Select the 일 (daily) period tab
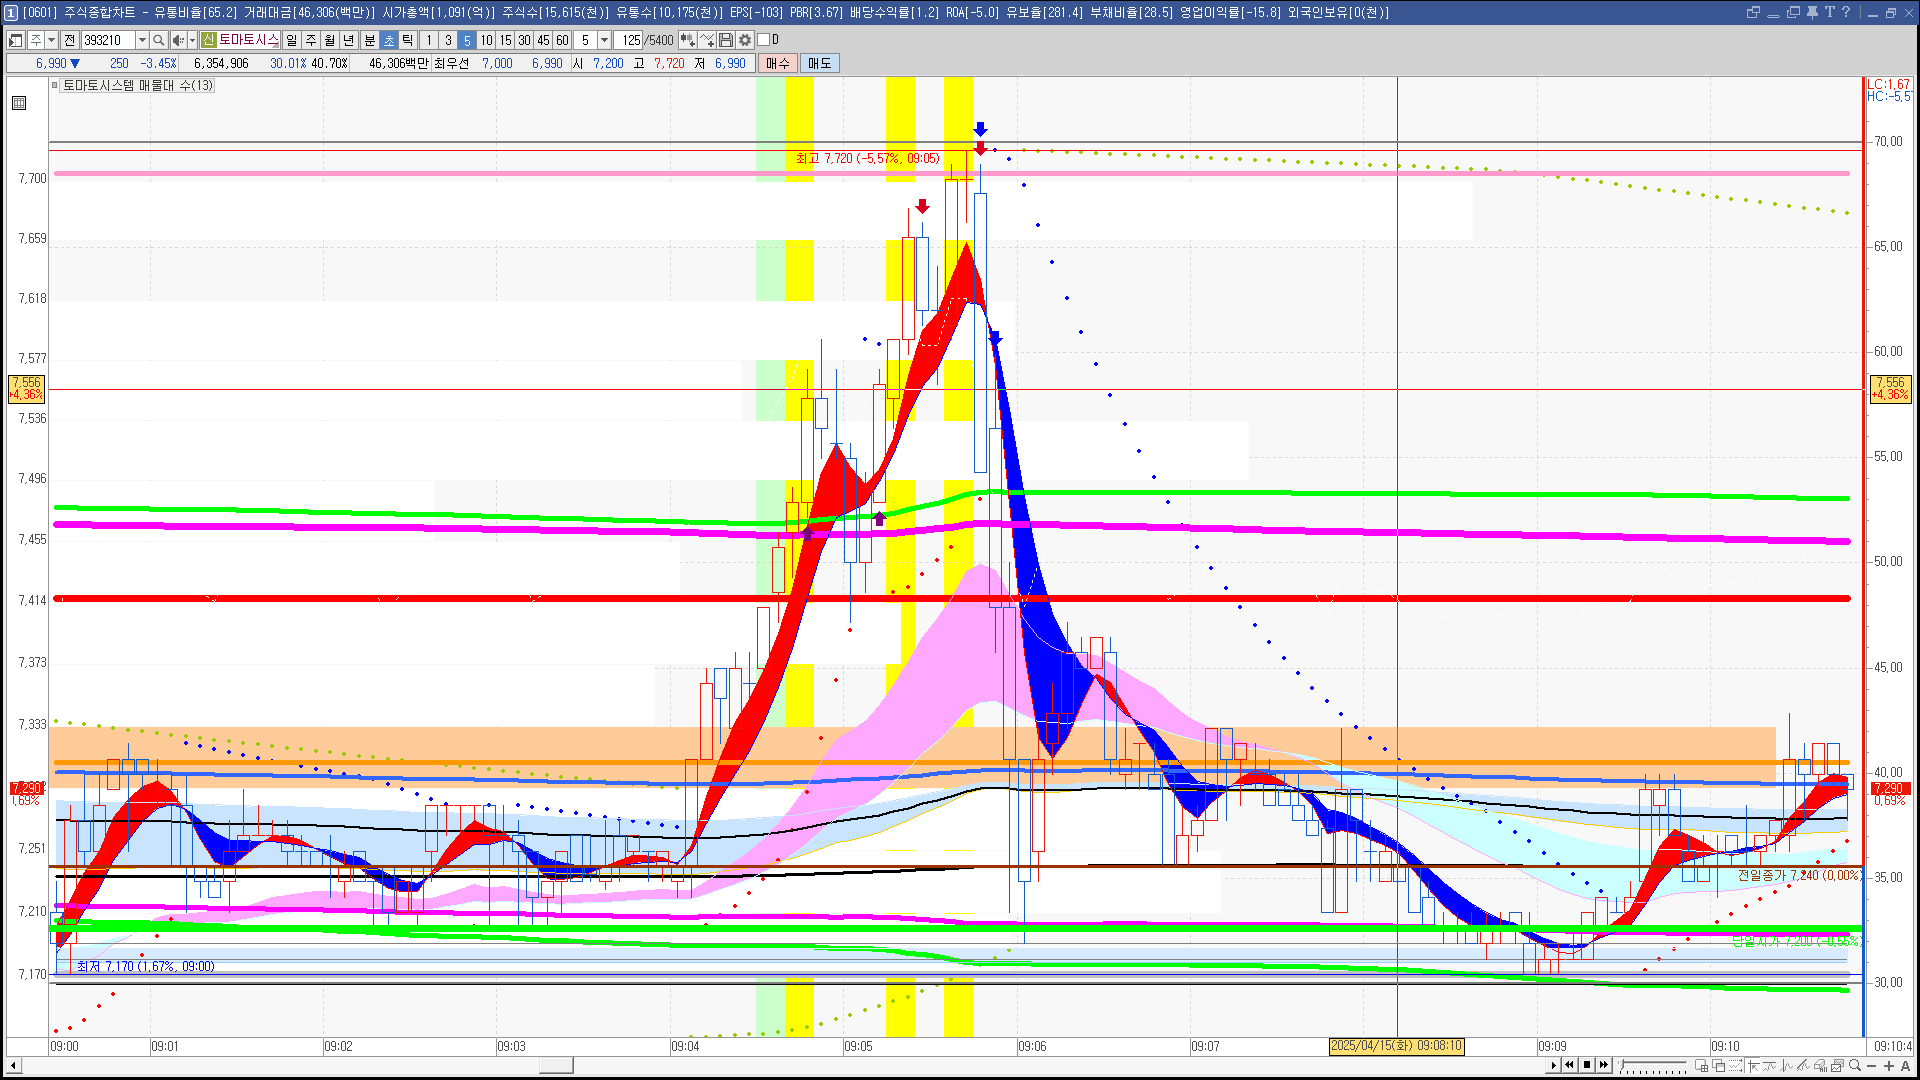The height and width of the screenshot is (1080, 1920). 291,40
